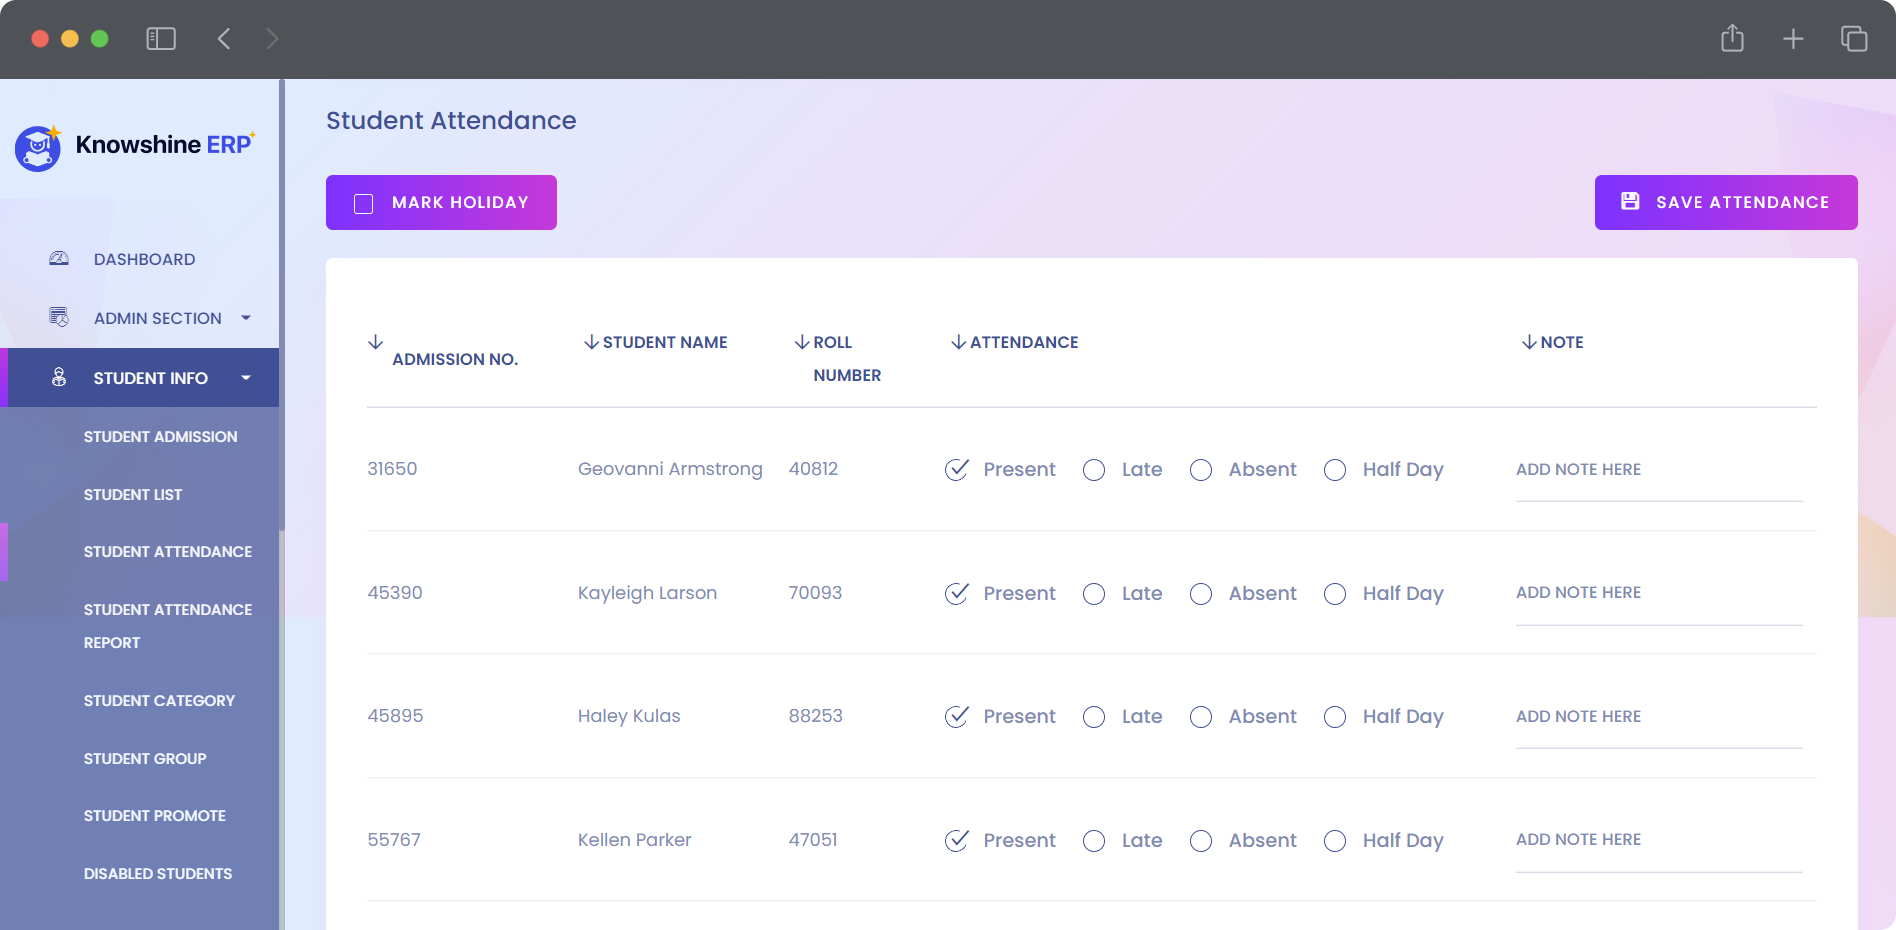Toggle the browser sidebar panel icon
This screenshot has width=1896, height=930.
click(161, 39)
